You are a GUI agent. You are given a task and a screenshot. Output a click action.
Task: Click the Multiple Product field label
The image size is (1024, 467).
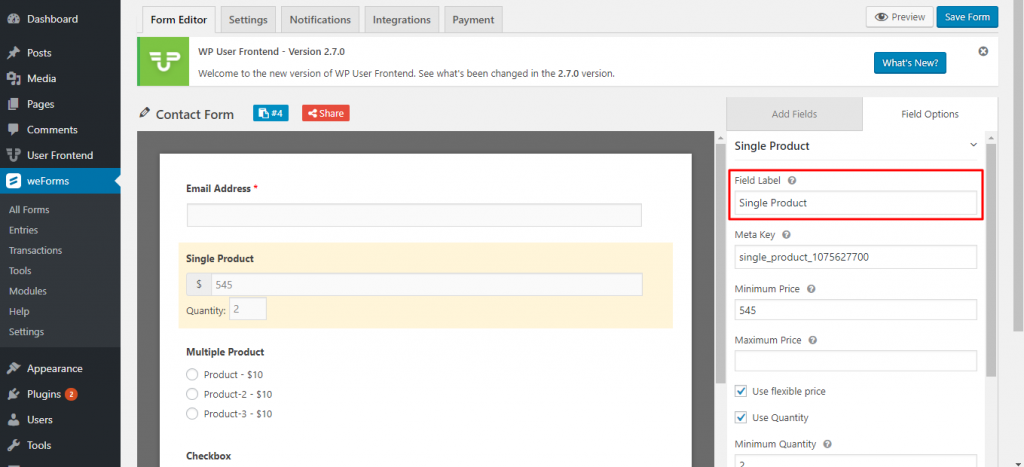click(225, 352)
